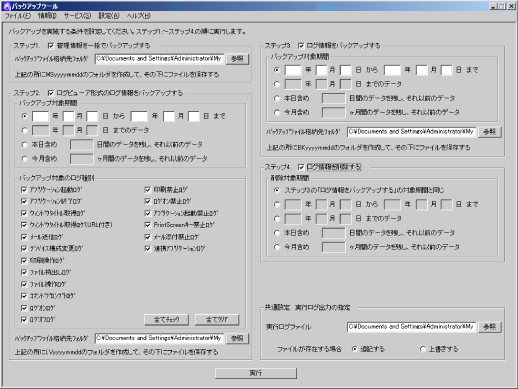Uncheck ウィンドウタイトル取得ログ checkbox without URL
This screenshot has width=518, height=389.
point(24,213)
